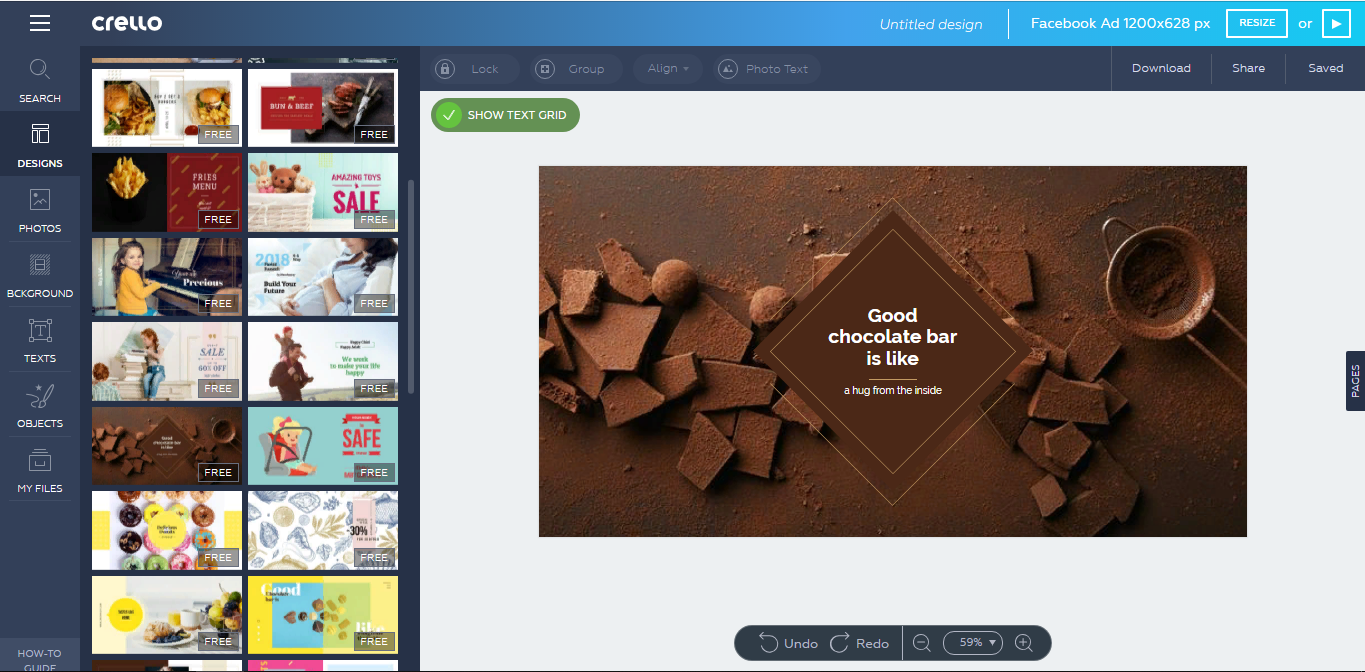Expand the Align dropdown
The image size is (1365, 672).
pyautogui.click(x=668, y=69)
